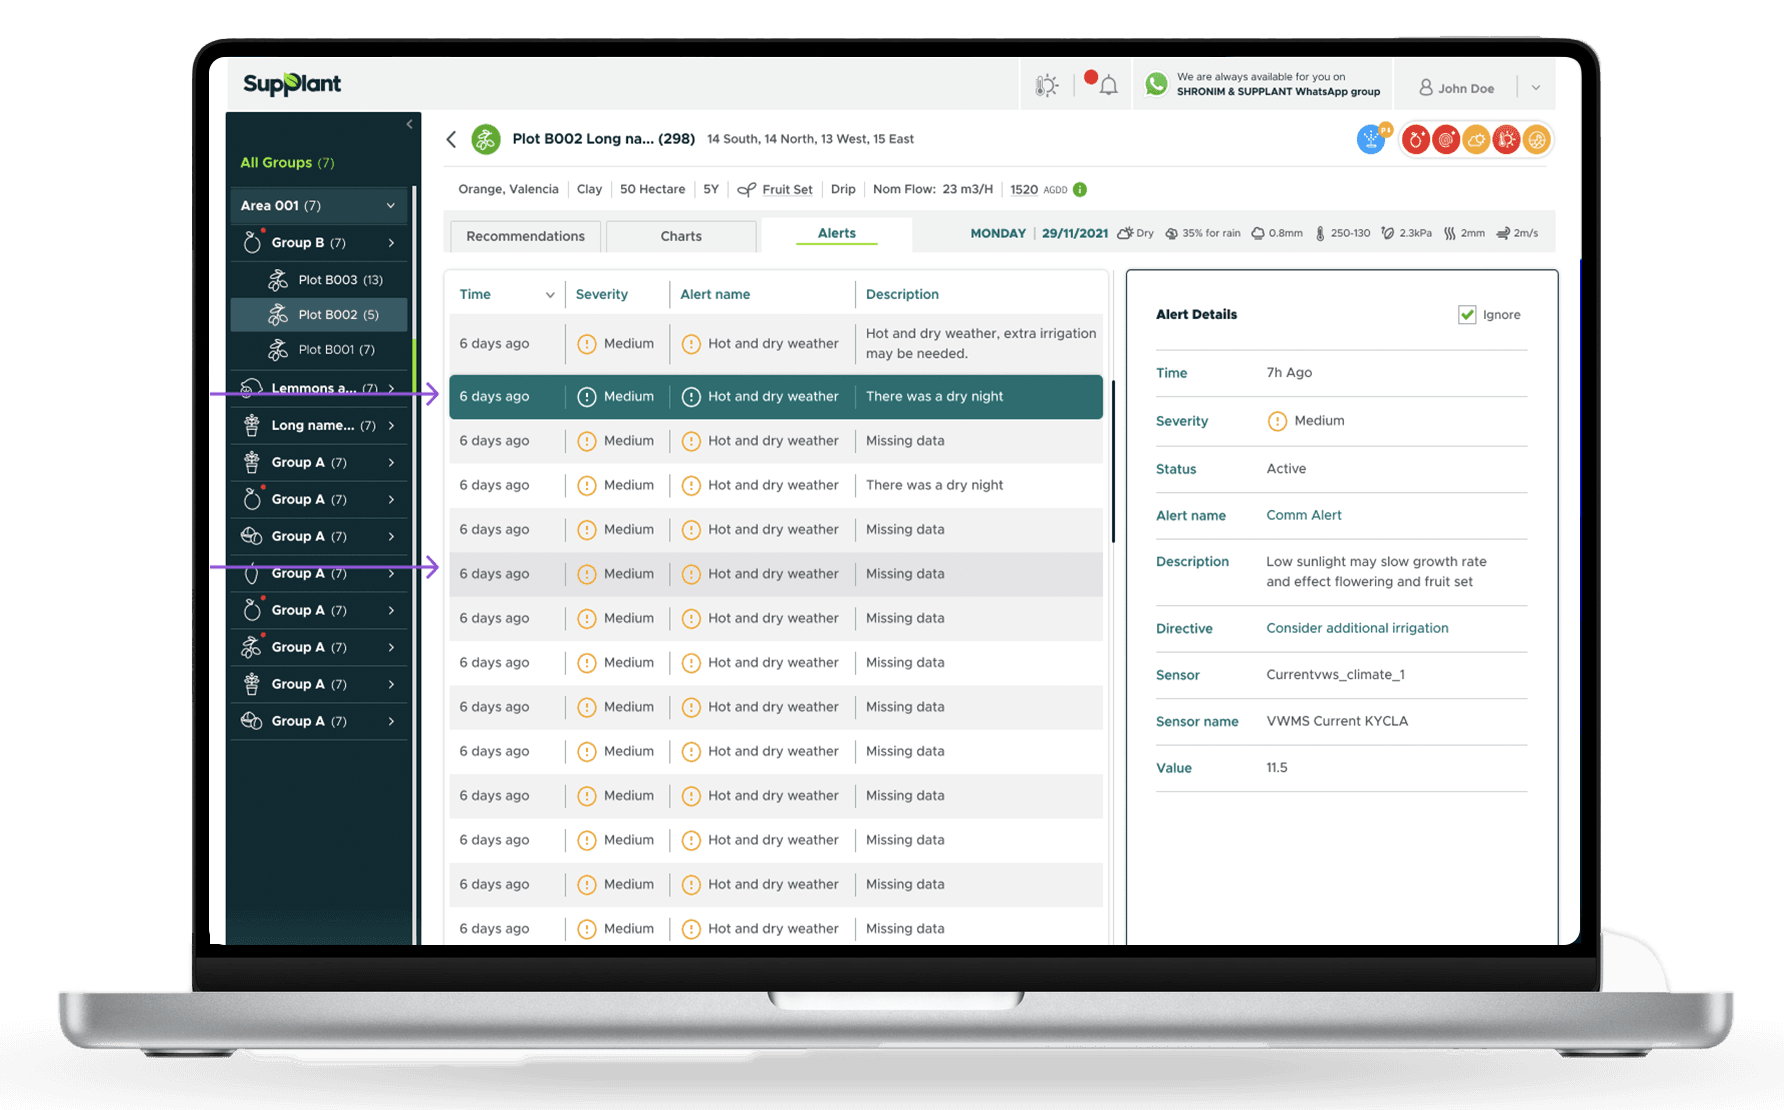
Task: Open the temperature and sun weather icon in header
Action: [1046, 86]
